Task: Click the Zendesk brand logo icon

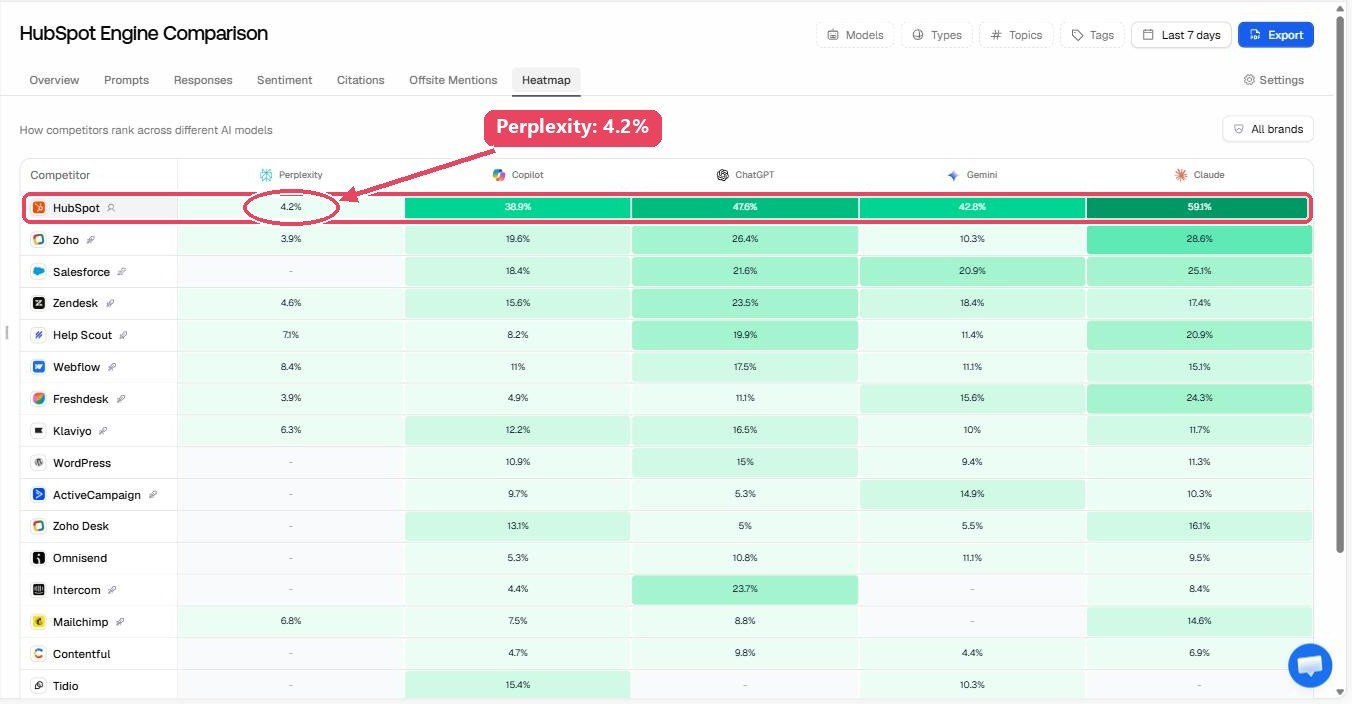Action: (x=39, y=303)
